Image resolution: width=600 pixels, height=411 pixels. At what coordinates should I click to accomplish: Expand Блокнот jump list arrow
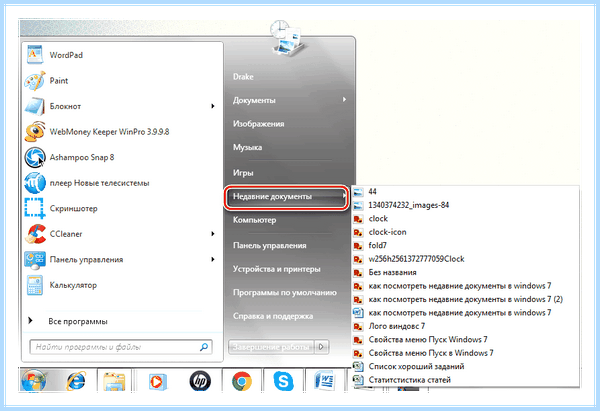coord(213,106)
